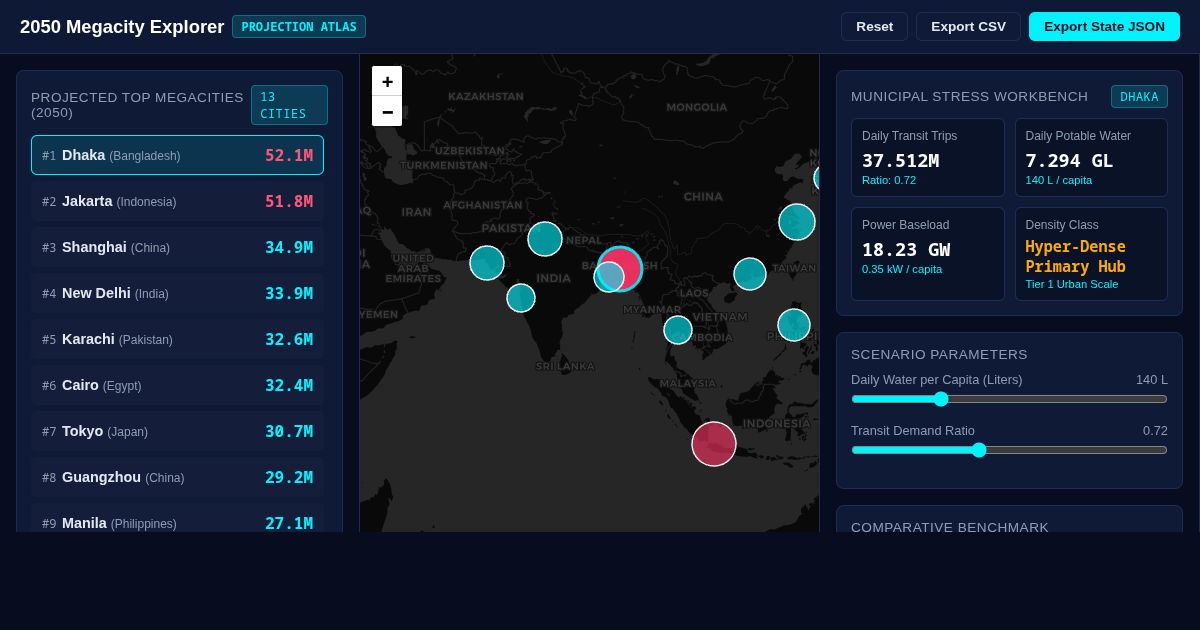Click Hyper-Dense Primary Hub text
Image resolution: width=1200 pixels, height=630 pixels.
click(x=1075, y=256)
